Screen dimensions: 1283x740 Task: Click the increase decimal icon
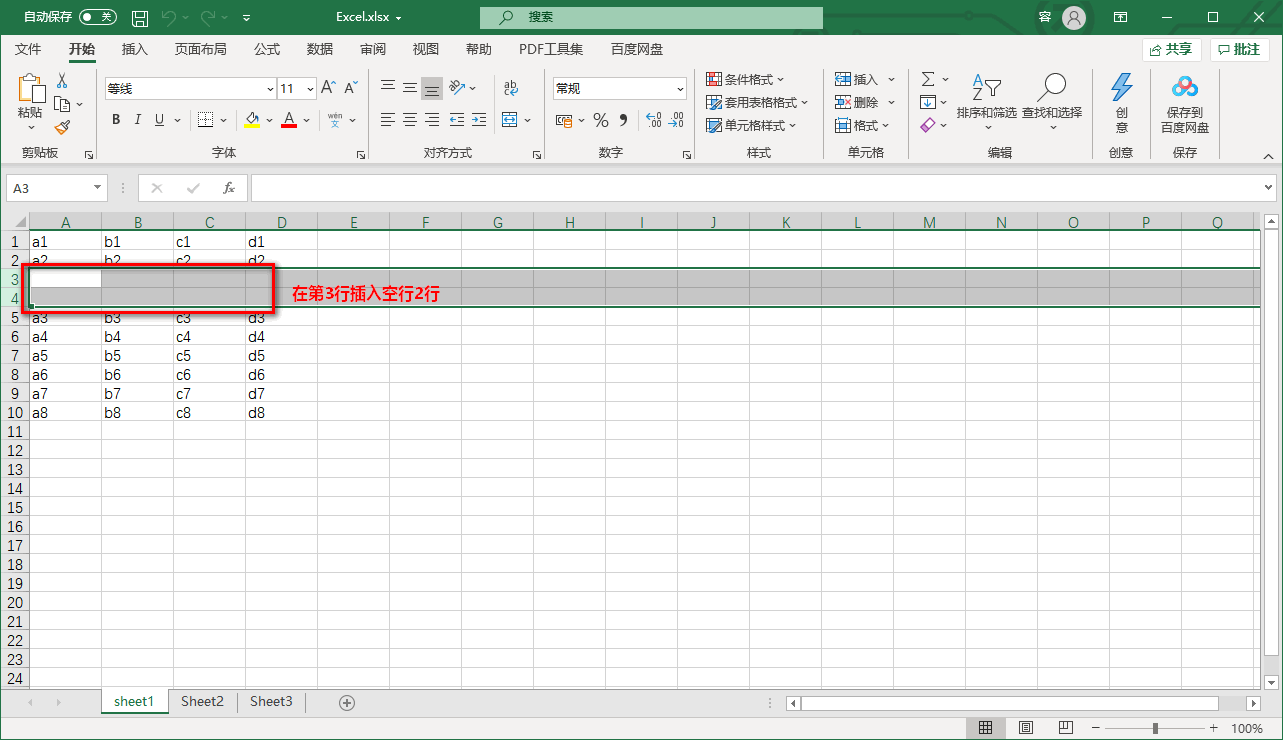point(654,120)
